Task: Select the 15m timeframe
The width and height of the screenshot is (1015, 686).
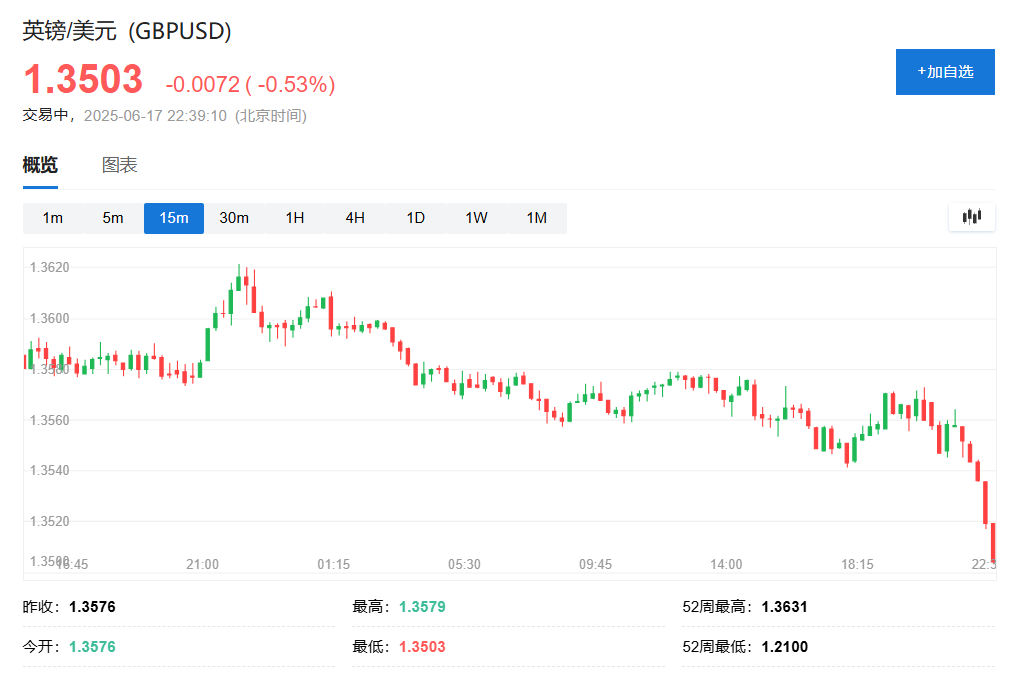Action: click(173, 218)
